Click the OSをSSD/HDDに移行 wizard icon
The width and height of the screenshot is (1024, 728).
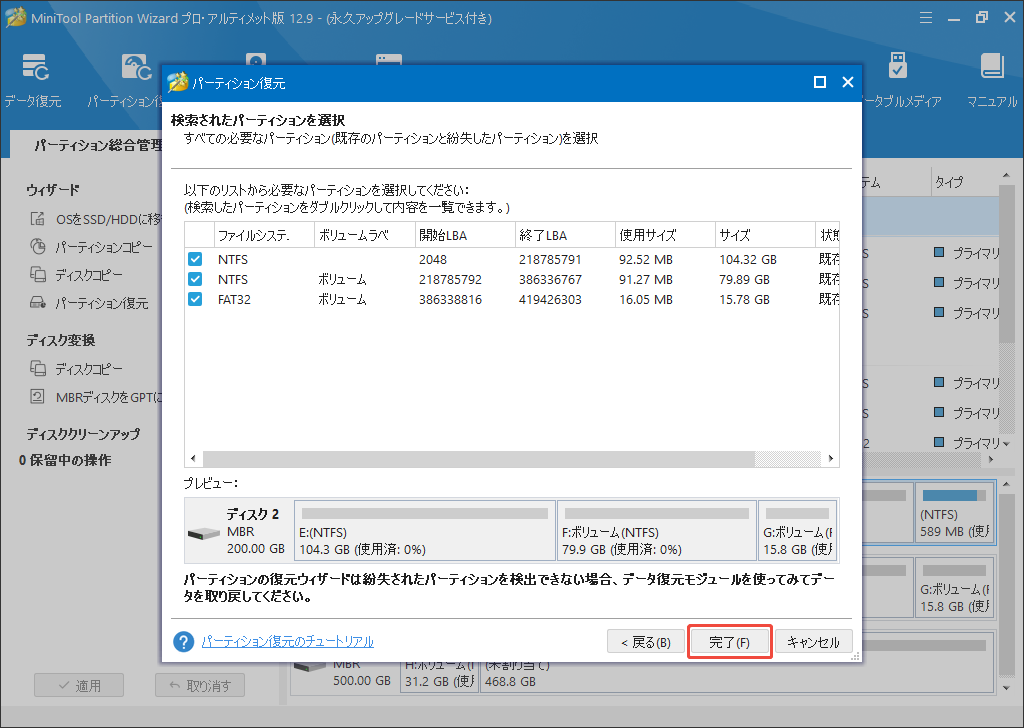click(x=37, y=219)
